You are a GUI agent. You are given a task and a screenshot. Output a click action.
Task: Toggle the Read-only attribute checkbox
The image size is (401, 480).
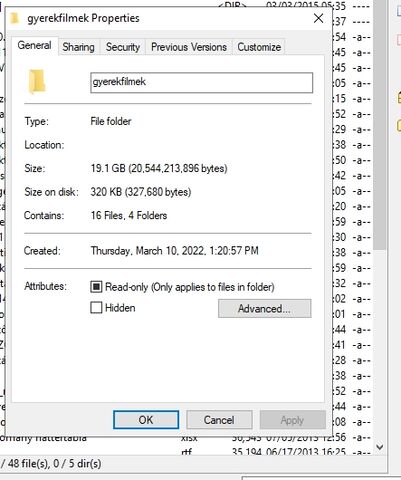pos(96,287)
